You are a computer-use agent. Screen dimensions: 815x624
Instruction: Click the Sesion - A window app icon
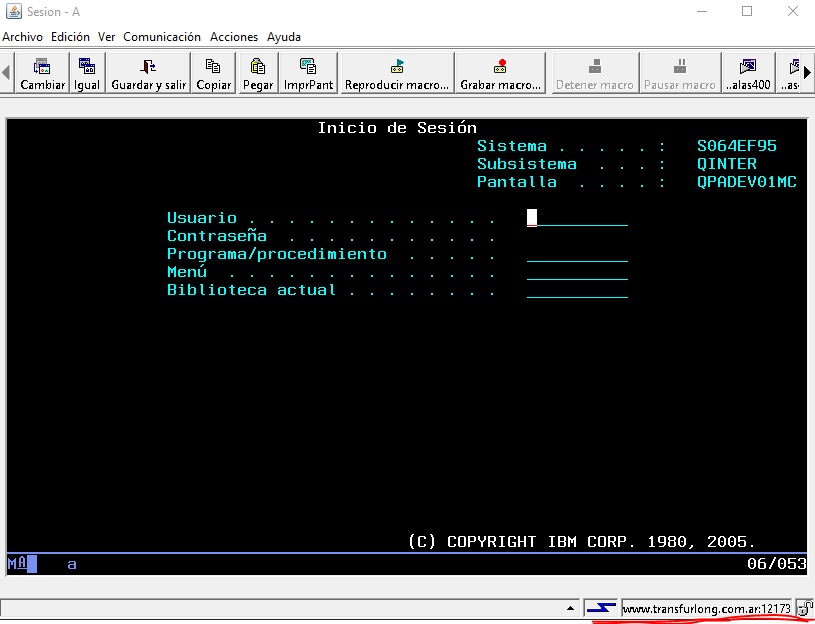[x=14, y=11]
